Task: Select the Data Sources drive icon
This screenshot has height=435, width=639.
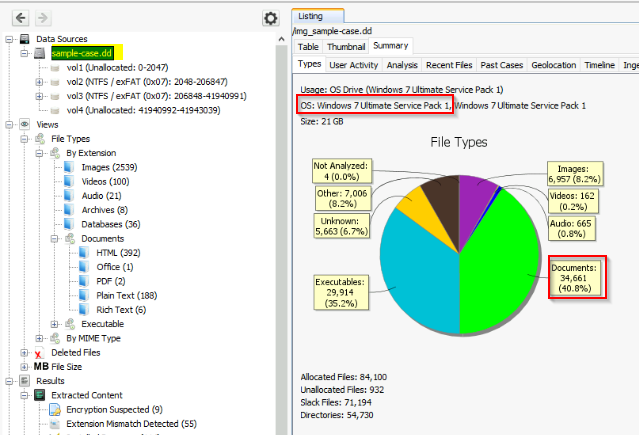Action: pyautogui.click(x=24, y=39)
